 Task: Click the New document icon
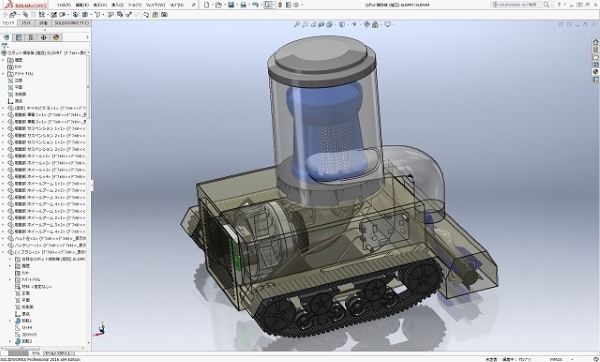point(207,5)
